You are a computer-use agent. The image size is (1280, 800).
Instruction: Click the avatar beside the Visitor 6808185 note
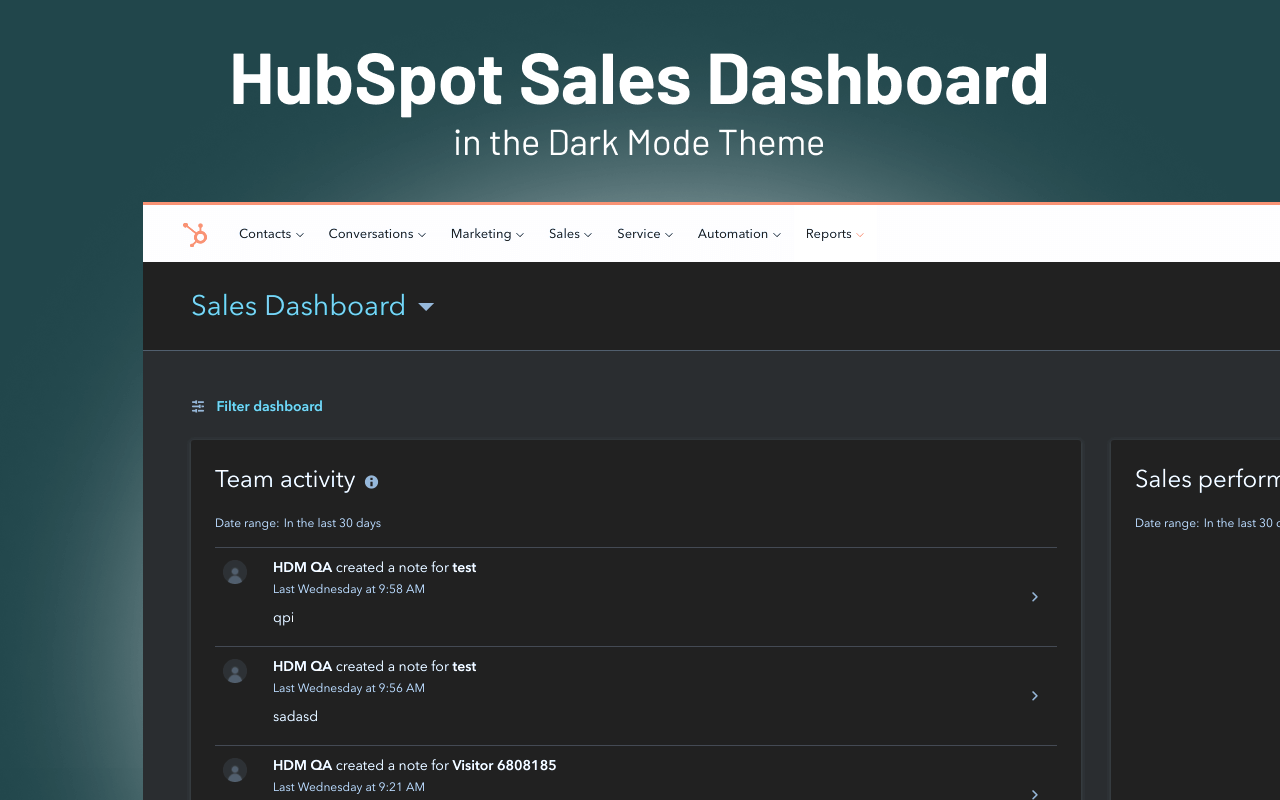234,770
